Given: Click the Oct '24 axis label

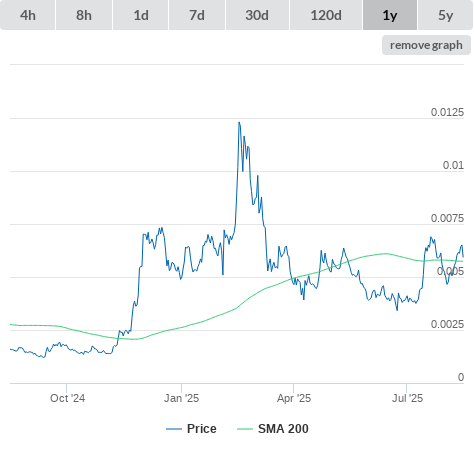Looking at the screenshot, I should (x=67, y=398).
